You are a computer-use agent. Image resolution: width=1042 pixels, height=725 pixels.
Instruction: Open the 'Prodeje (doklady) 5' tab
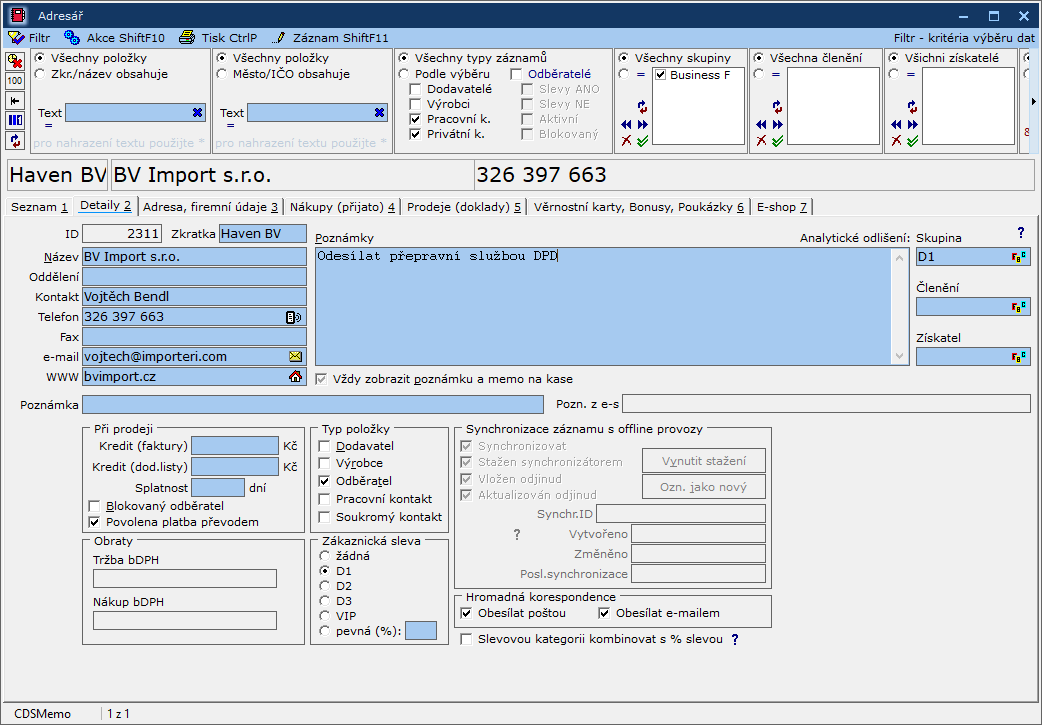[x=464, y=207]
